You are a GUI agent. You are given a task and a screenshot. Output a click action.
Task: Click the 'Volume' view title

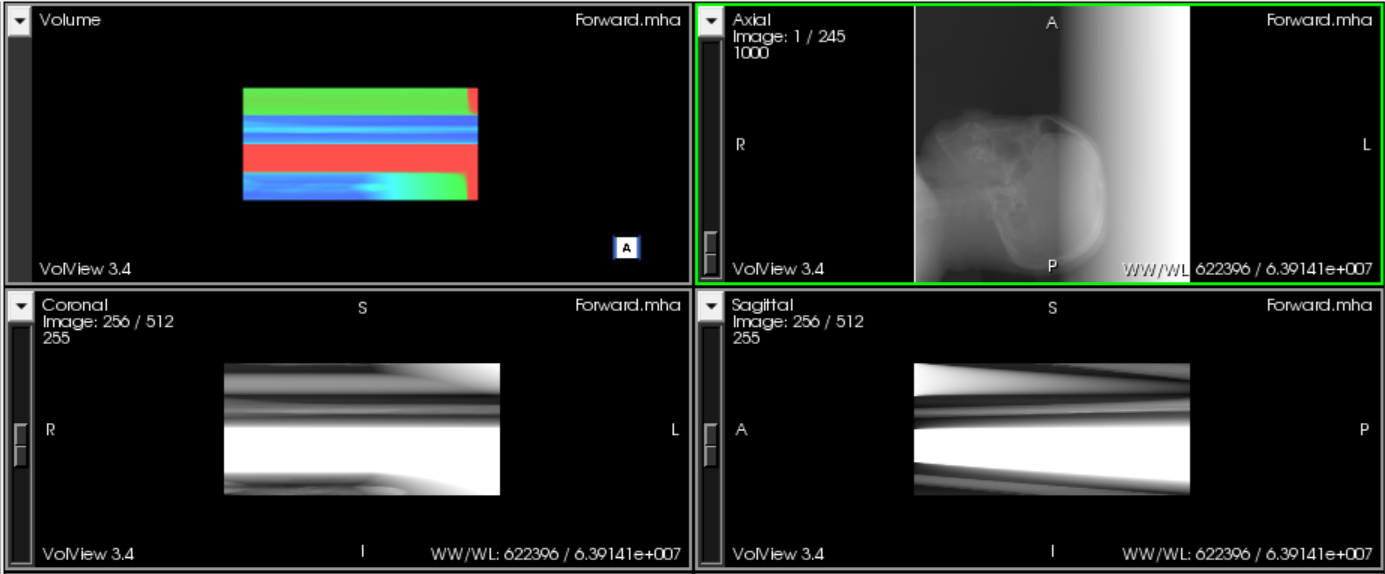click(x=70, y=20)
